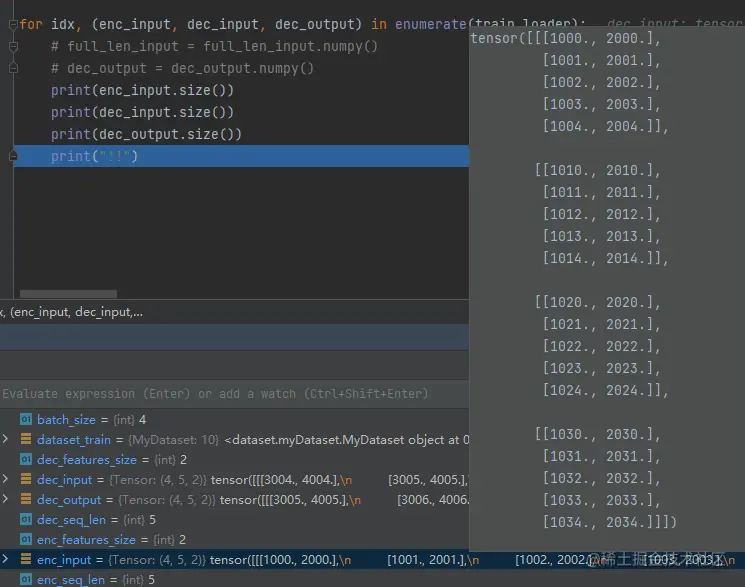The height and width of the screenshot is (587, 745).
Task: Collapse the for loop fold marker
Action: [x=13, y=24]
